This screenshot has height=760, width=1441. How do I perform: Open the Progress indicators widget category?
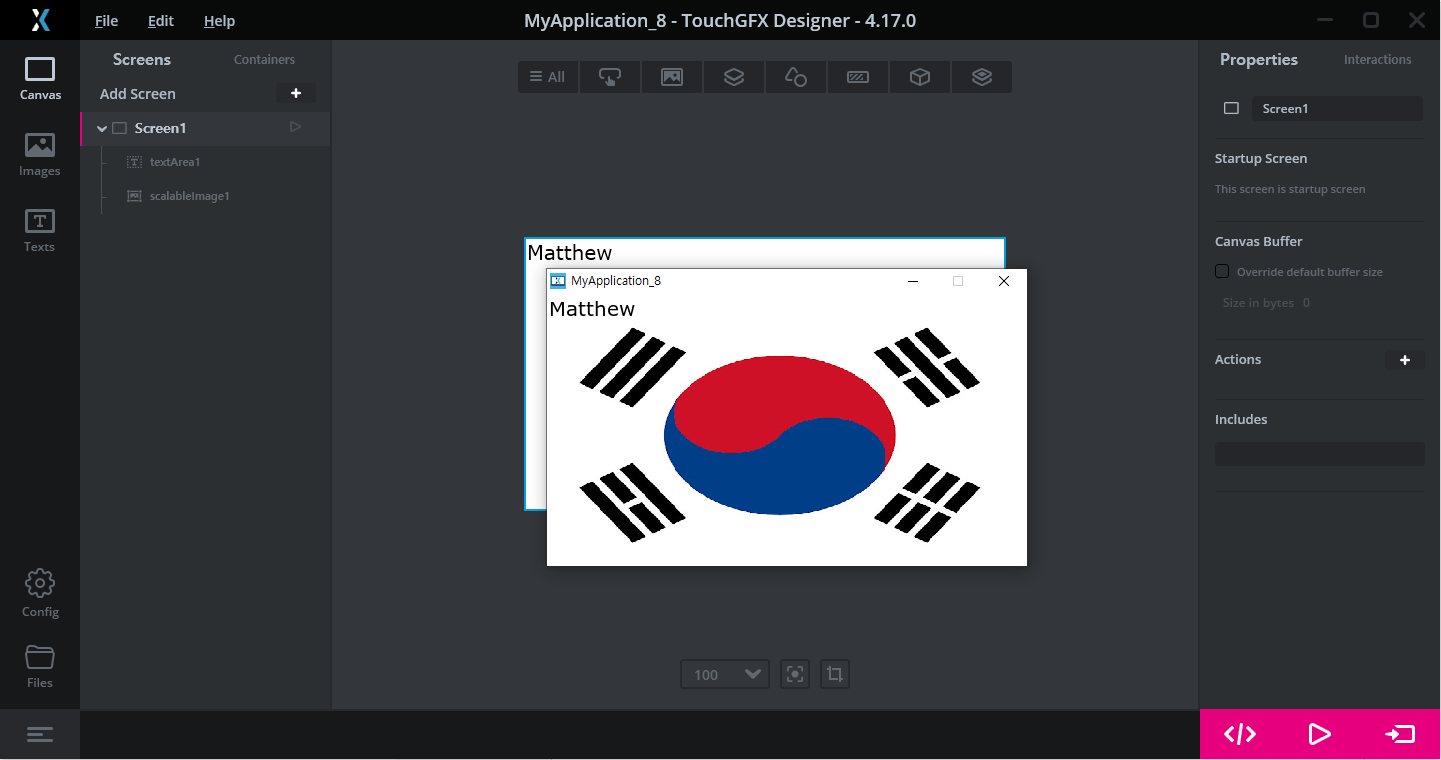858,77
